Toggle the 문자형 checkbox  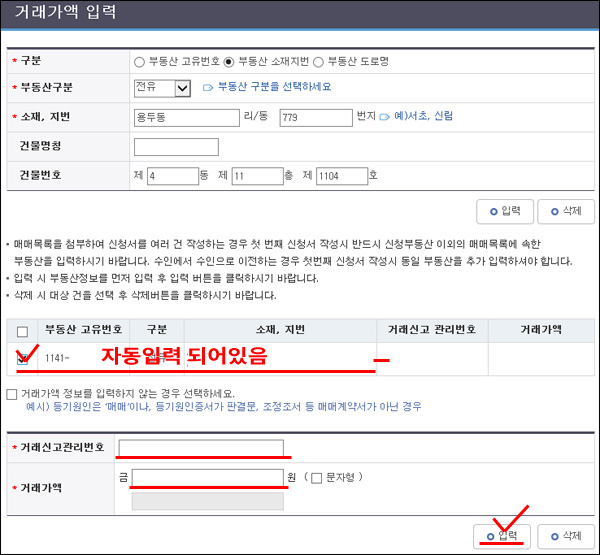point(316,478)
